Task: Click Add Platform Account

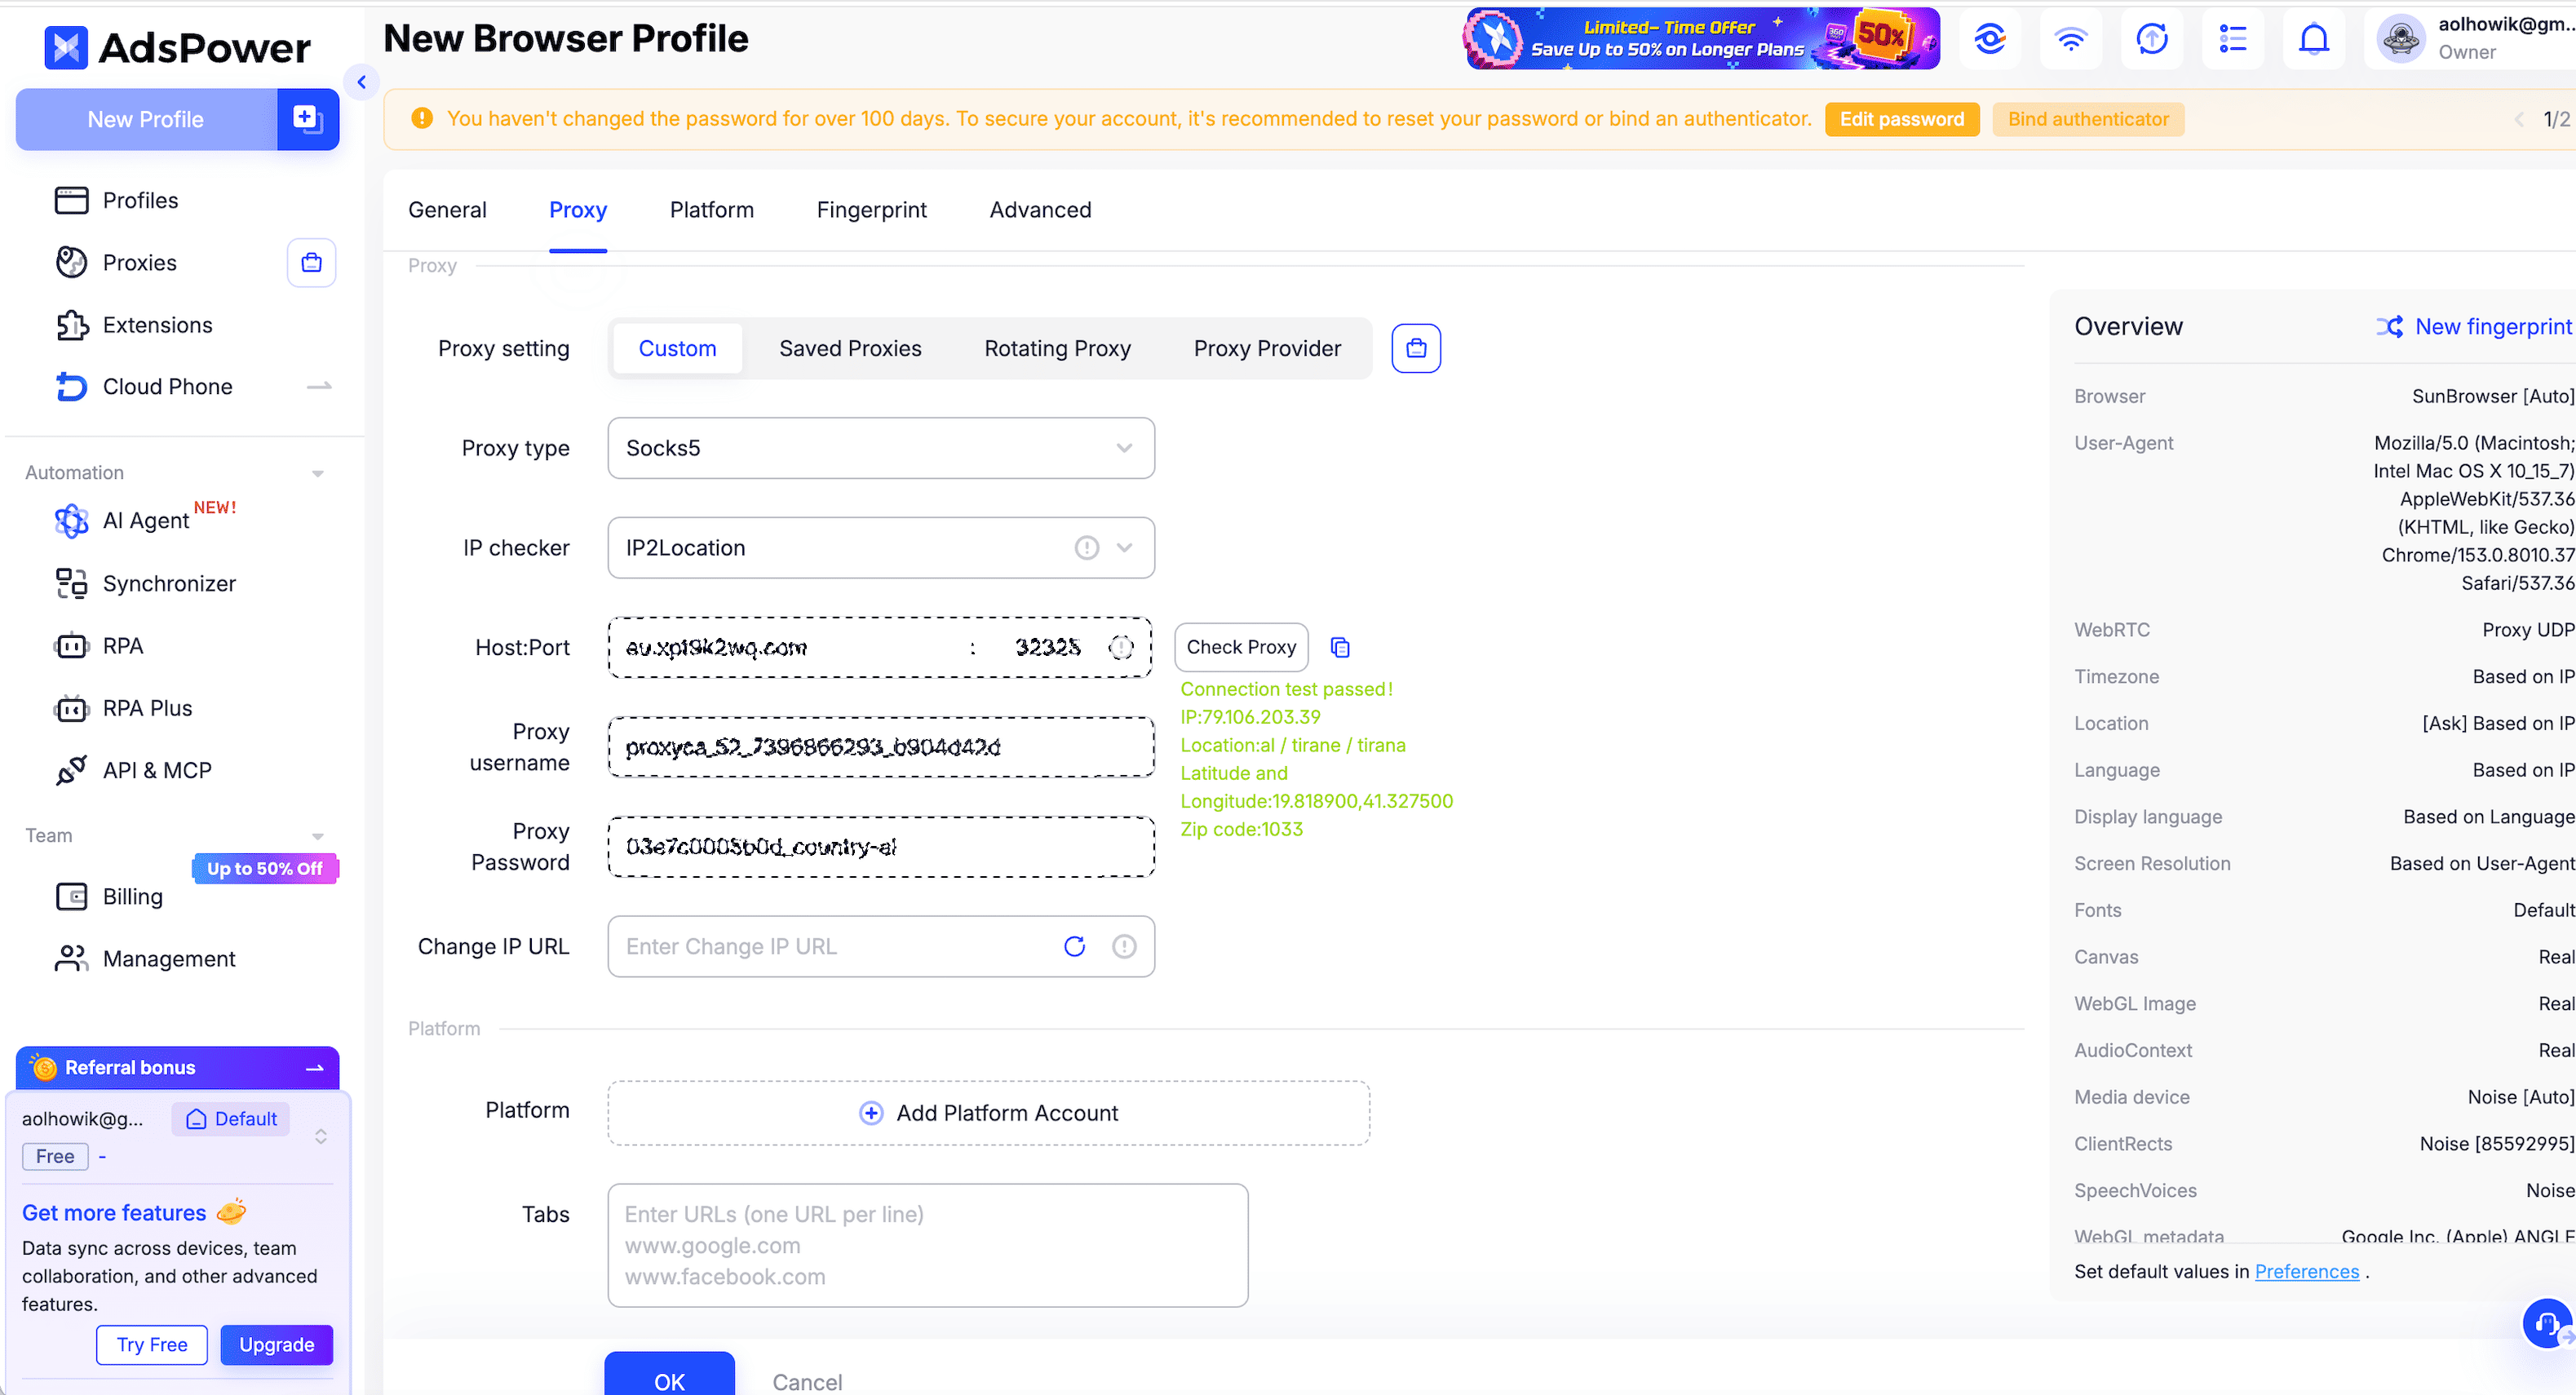Action: click(x=988, y=1113)
